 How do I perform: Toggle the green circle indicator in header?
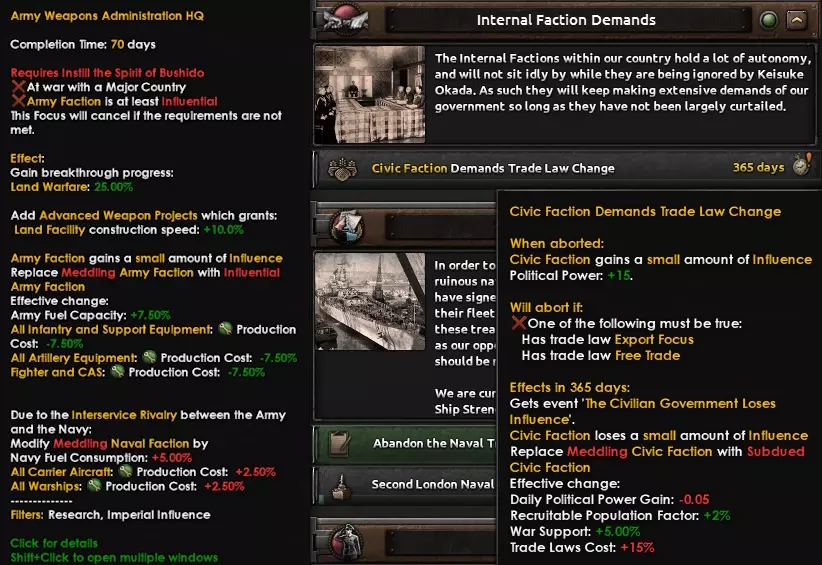click(769, 20)
